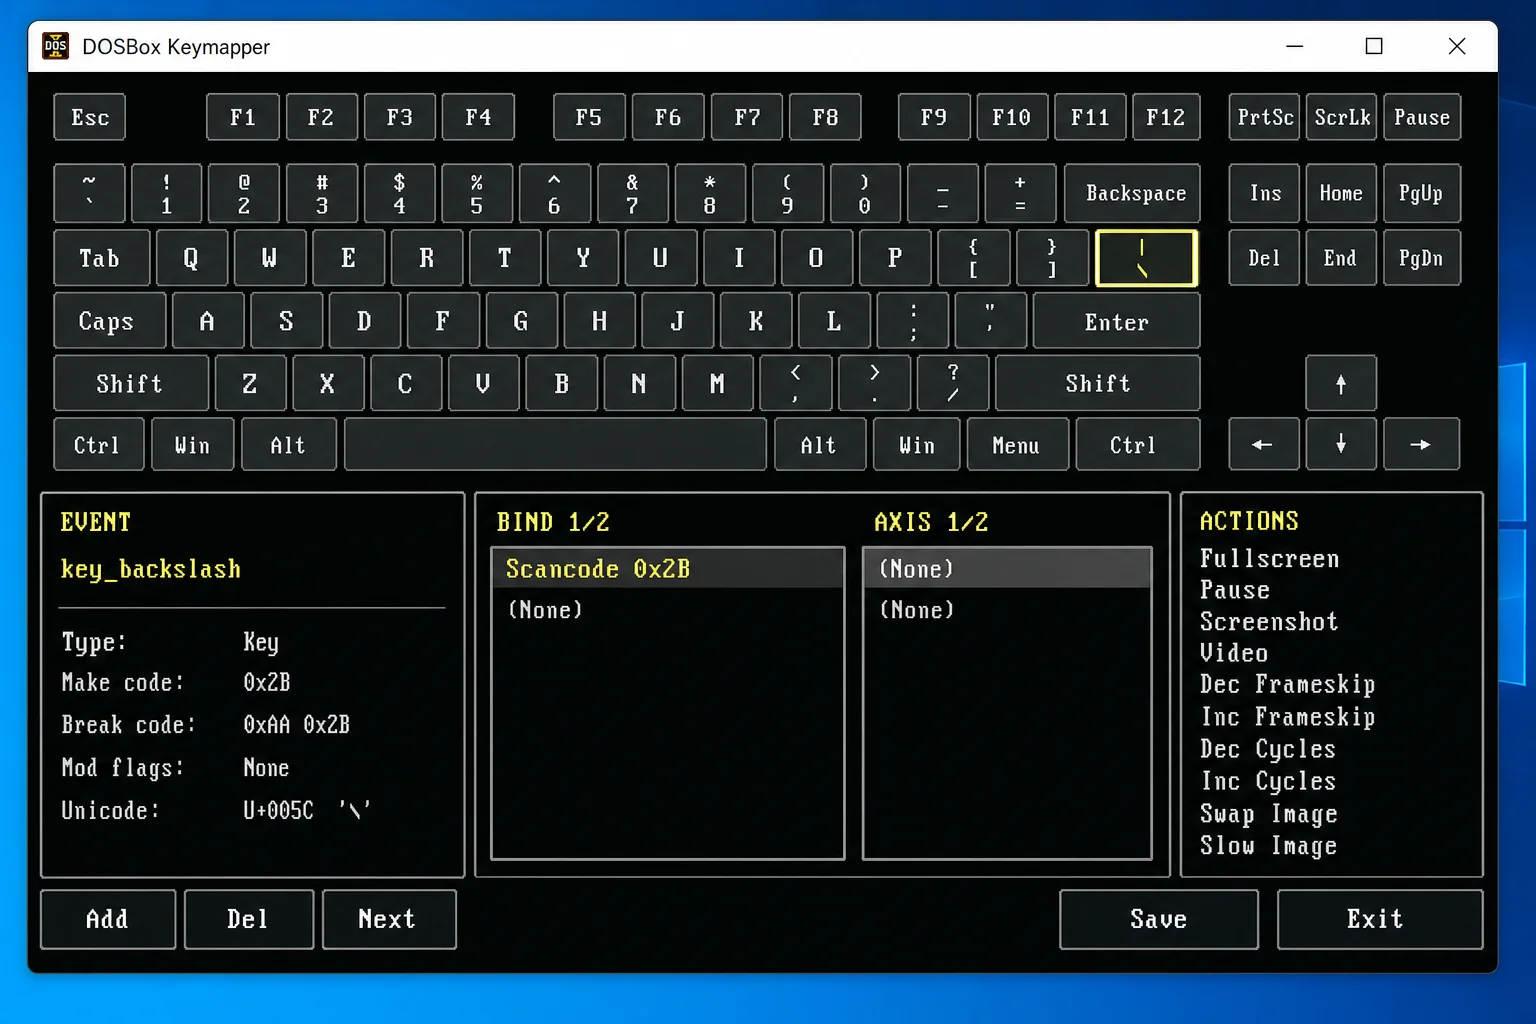Choose the Inc Frameskip action
1536x1024 pixels.
point(1288,717)
